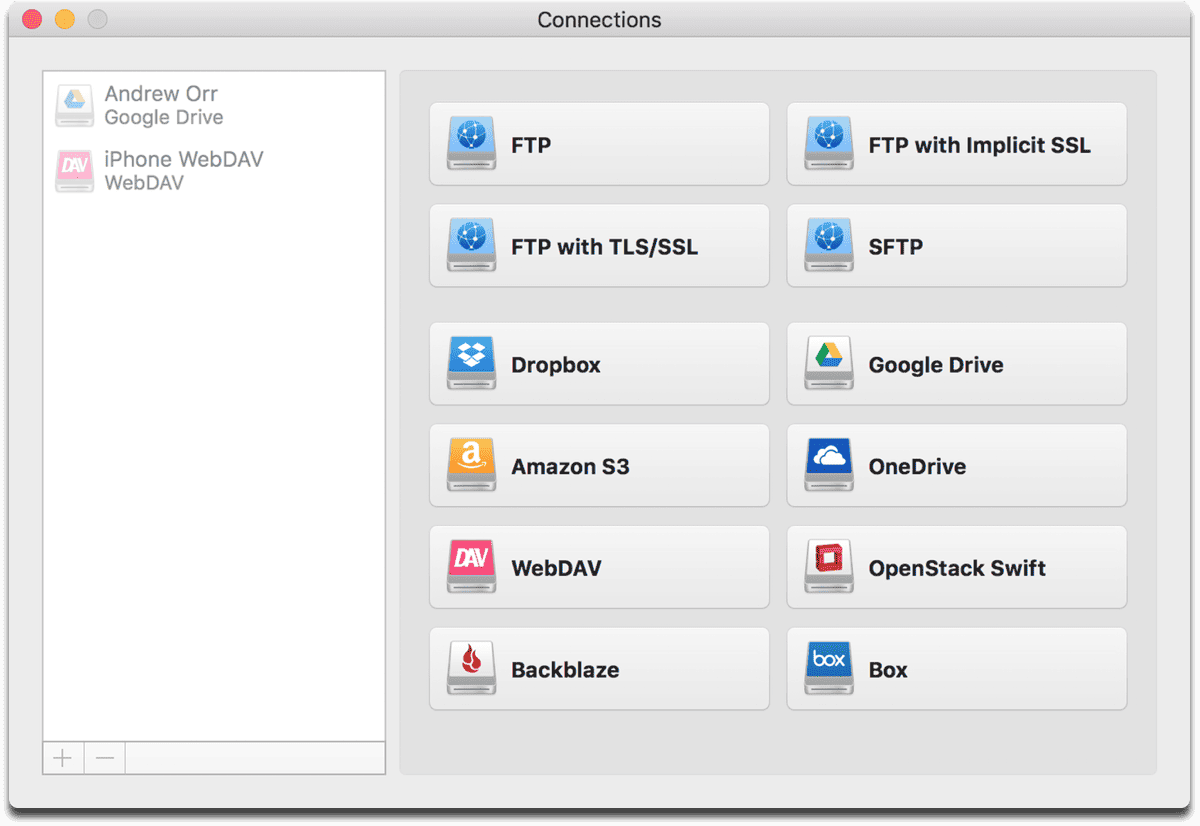The image size is (1200, 826).
Task: Click the Backblaze flame icon
Action: click(471, 669)
